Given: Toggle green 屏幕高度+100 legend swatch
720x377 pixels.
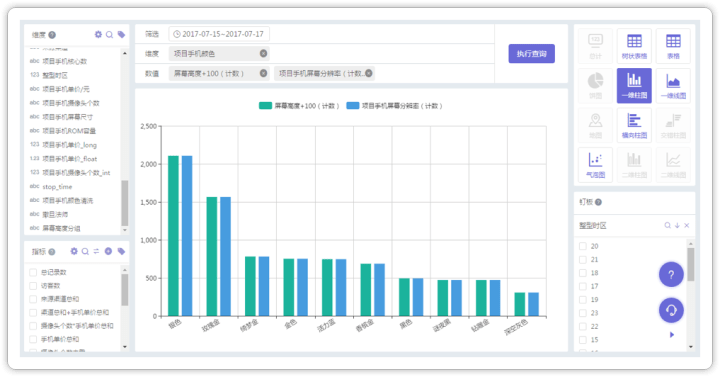Looking at the screenshot, I should 265,106.
